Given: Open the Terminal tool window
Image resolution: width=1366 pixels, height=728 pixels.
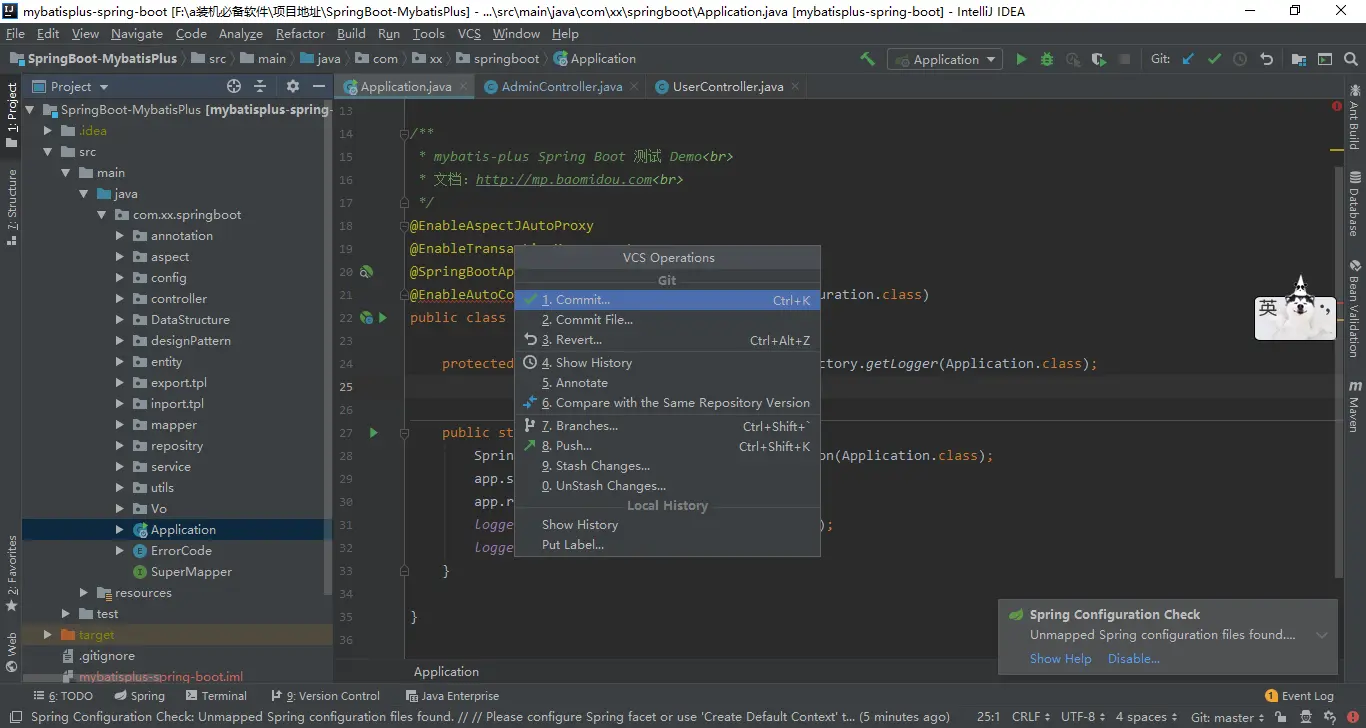Looking at the screenshot, I should pyautogui.click(x=215, y=696).
